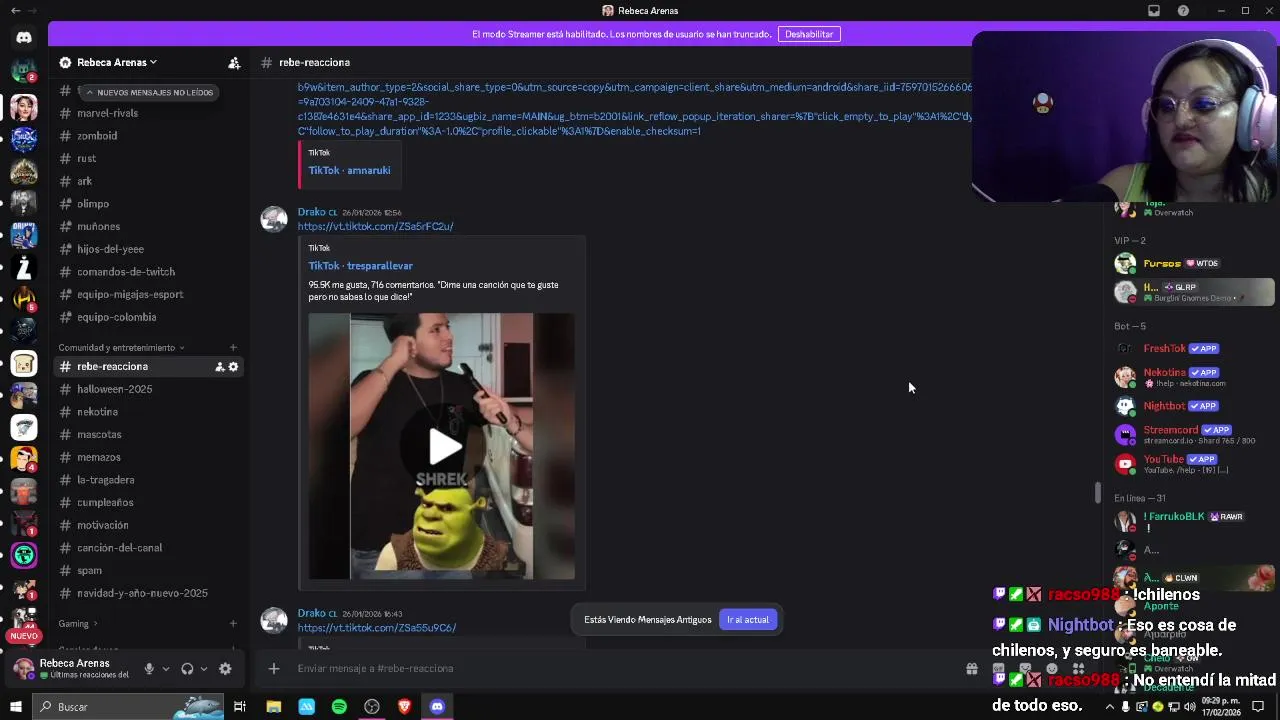Open OBS Studio from the taskbar

(x=372, y=707)
